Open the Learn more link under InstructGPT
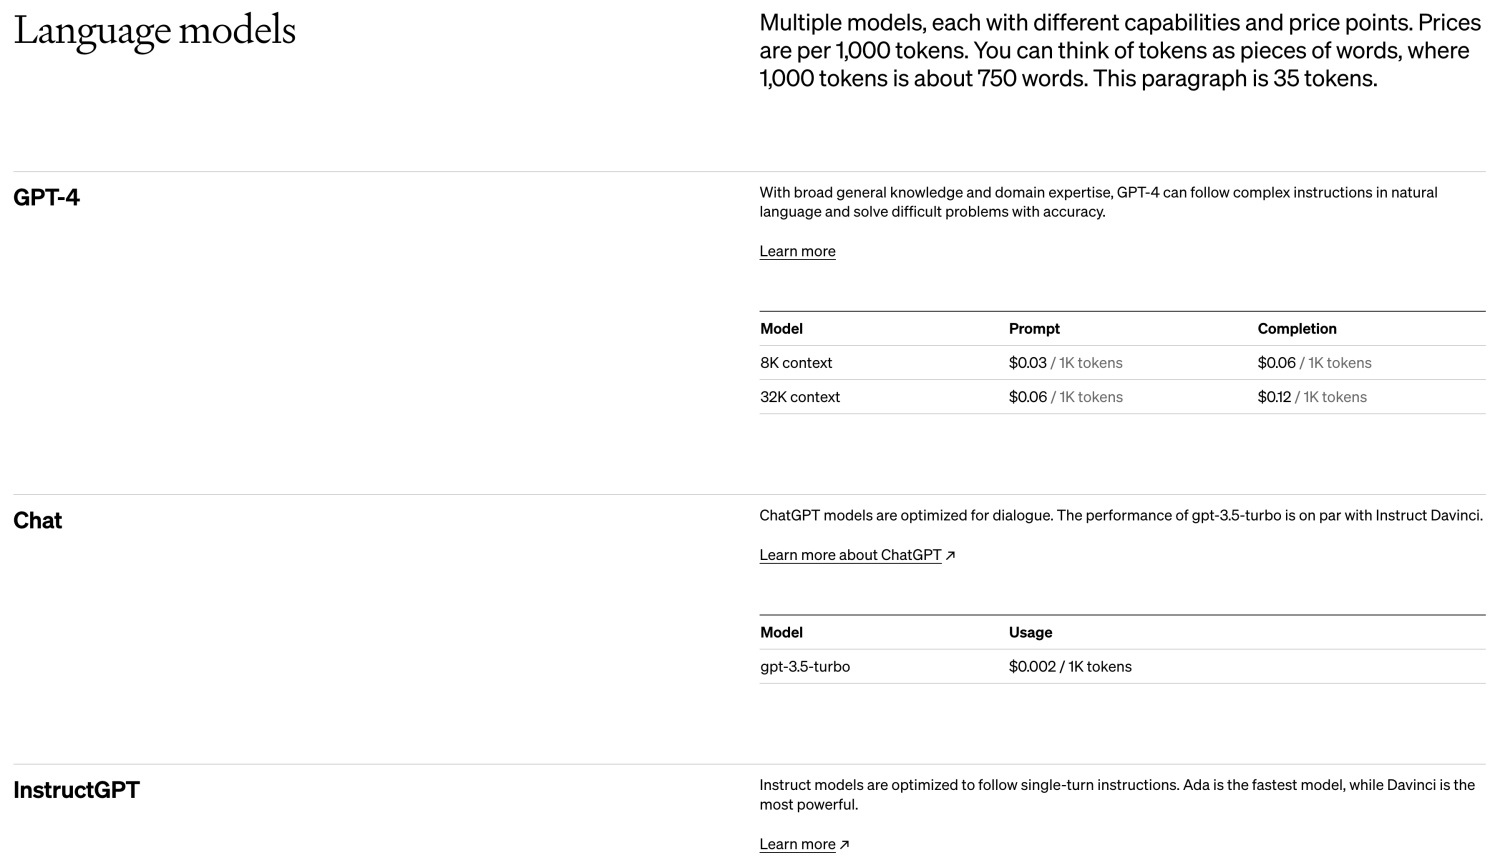This screenshot has width=1500, height=865. tap(797, 844)
